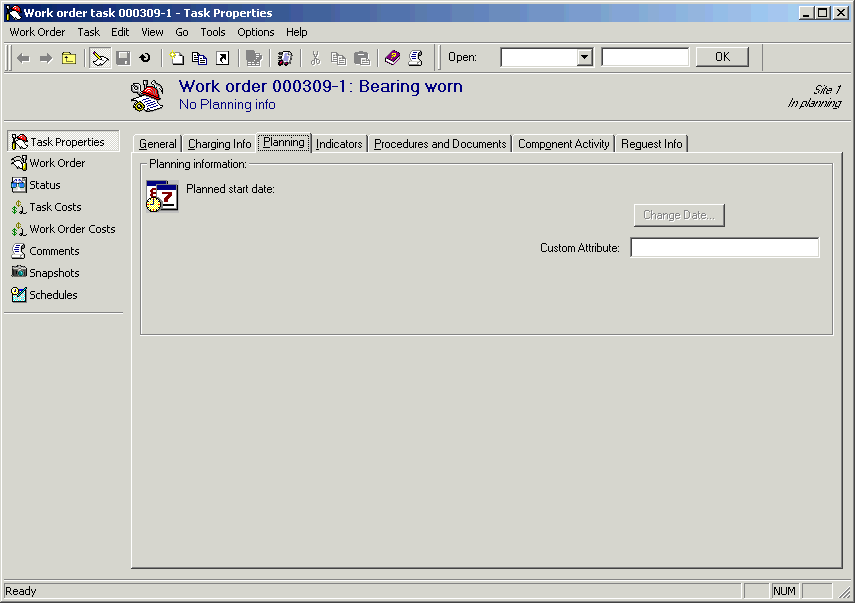855x603 pixels.
Task: Click the forklift warehouse toolbar icon
Action: (x=285, y=58)
